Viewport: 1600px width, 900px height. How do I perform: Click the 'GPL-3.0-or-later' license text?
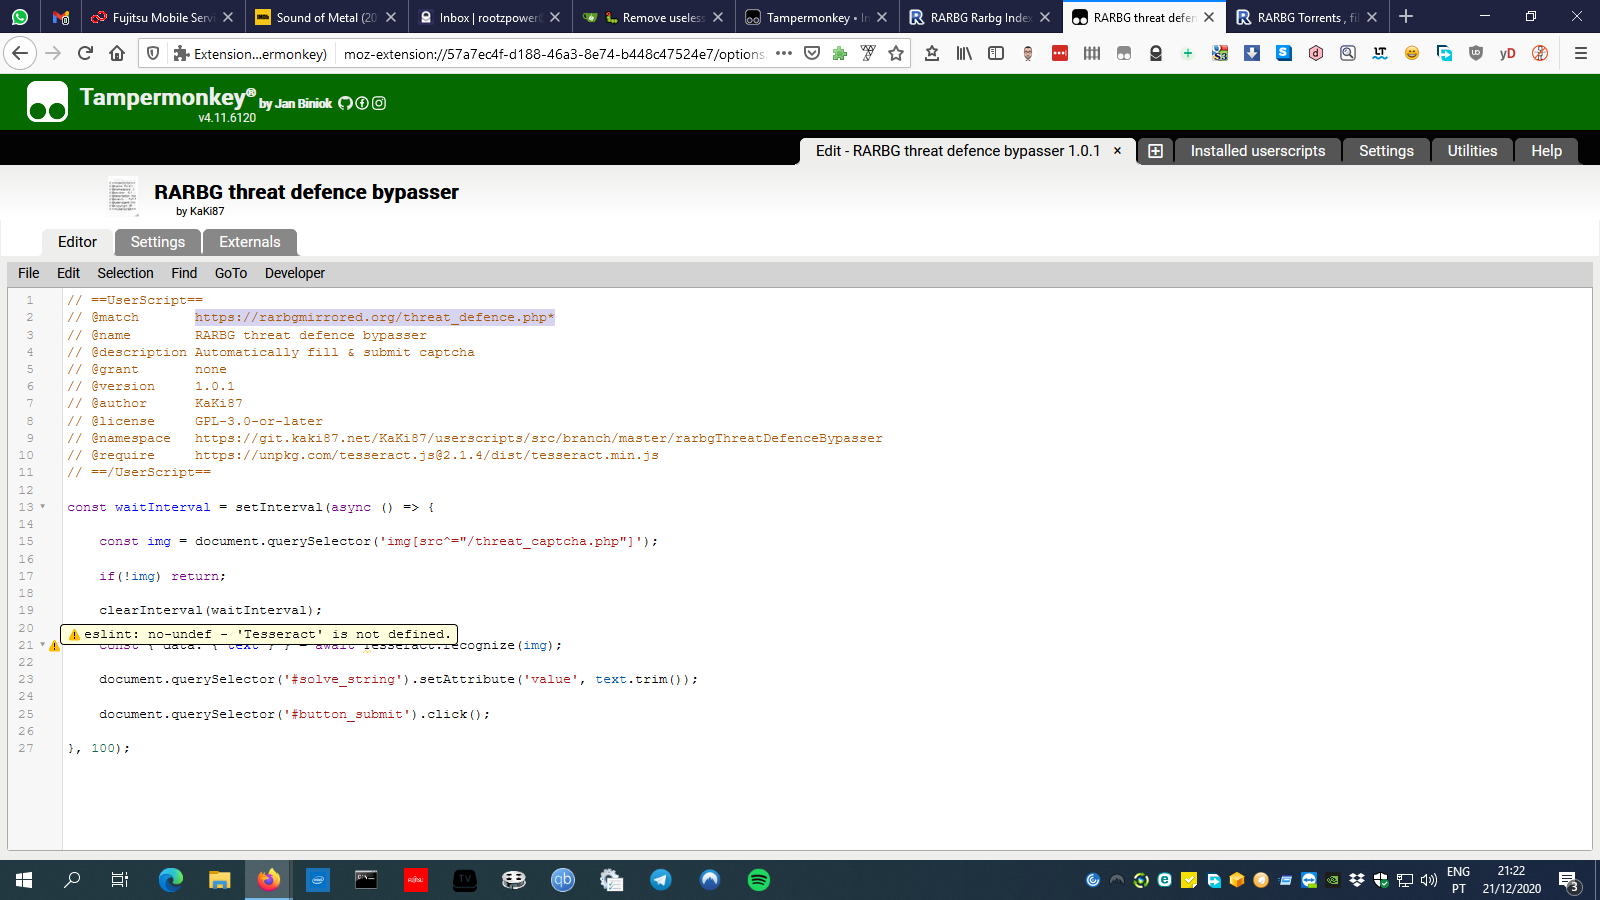259,422
